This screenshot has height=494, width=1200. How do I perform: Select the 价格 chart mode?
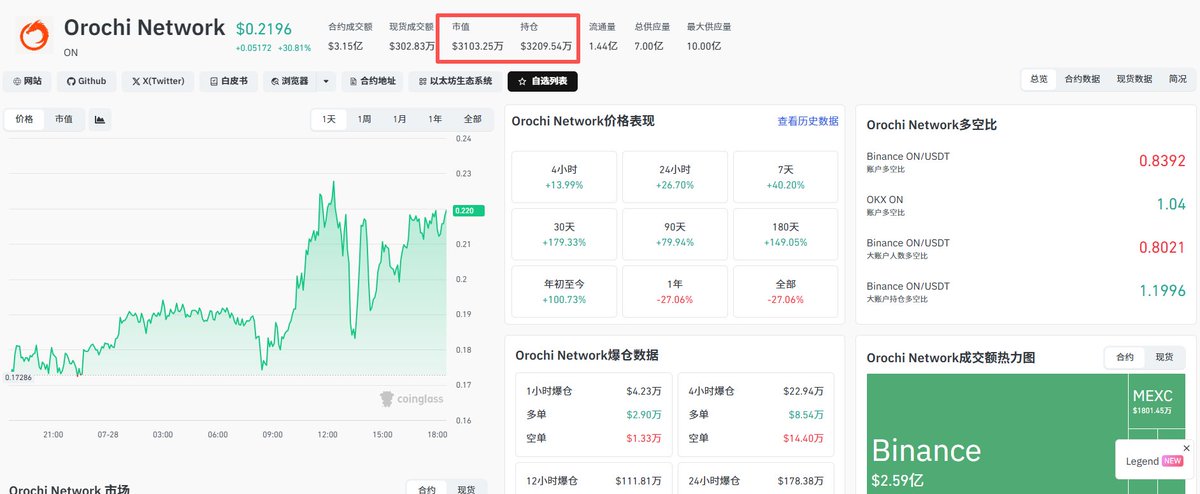coord(24,119)
